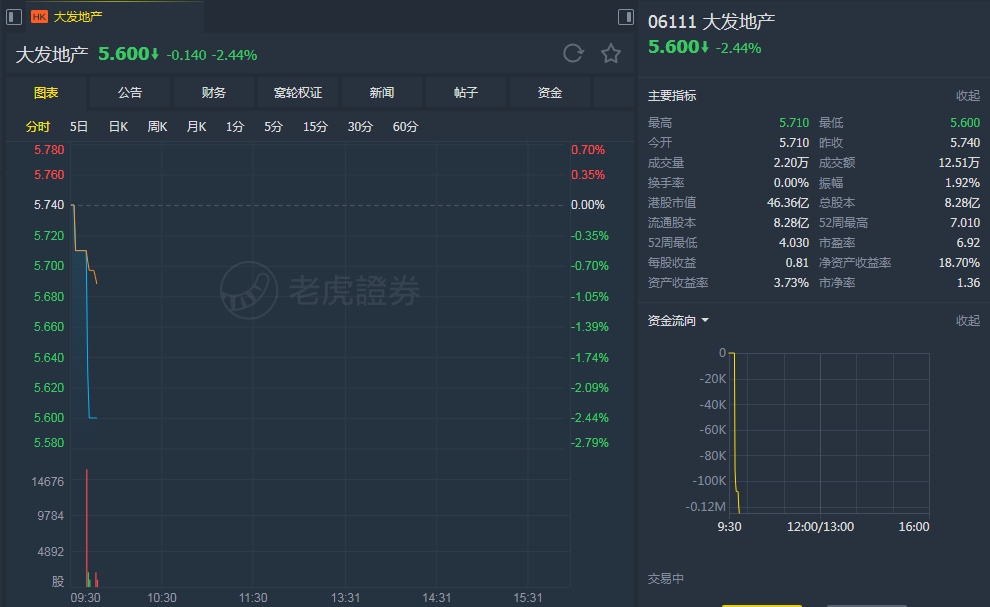Click the 市盈率 value 6.92
The width and height of the screenshot is (990, 607).
coord(968,243)
